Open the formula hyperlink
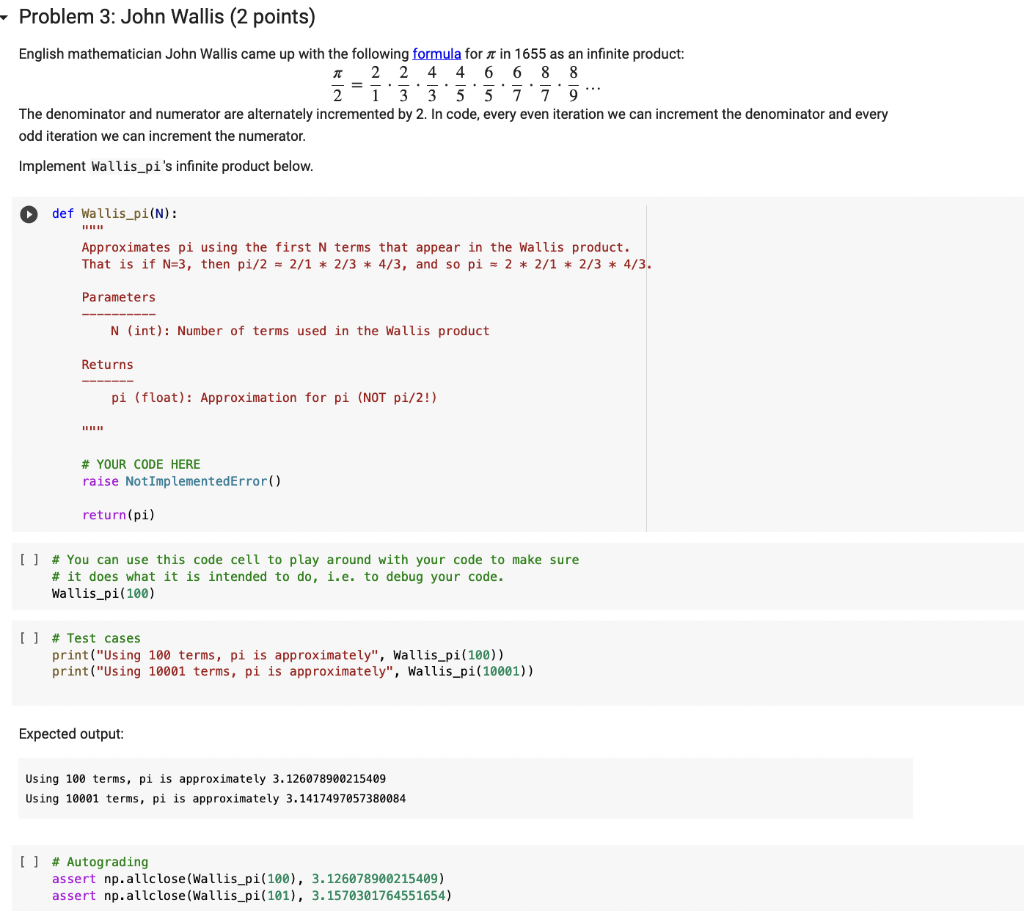This screenshot has width=1024, height=911. tap(436, 53)
